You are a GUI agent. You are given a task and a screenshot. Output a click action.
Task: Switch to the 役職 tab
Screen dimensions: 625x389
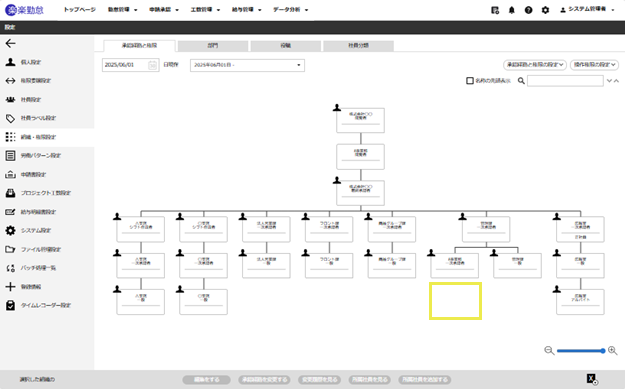coord(286,46)
